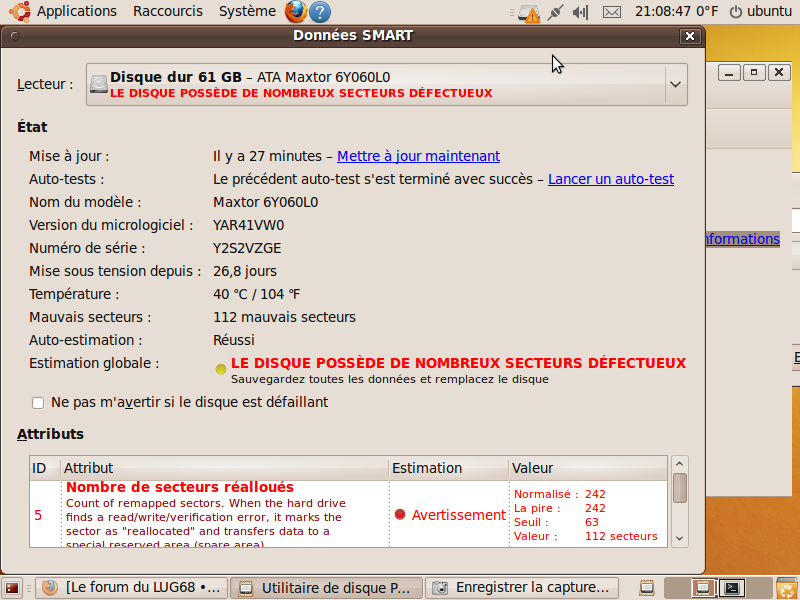Image resolution: width=800 pixels, height=600 pixels.
Task: Launch Firefox from the top panel
Action: coord(296,12)
